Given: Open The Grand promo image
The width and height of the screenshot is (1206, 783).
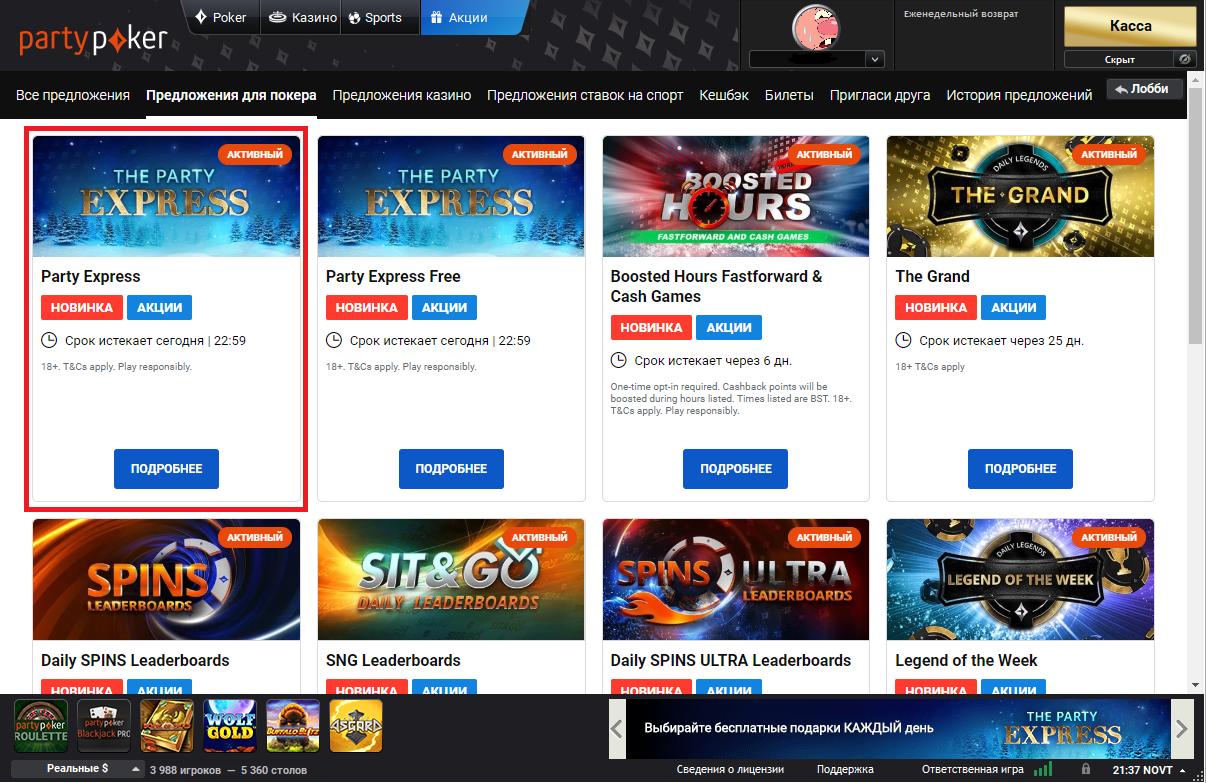Looking at the screenshot, I should point(1020,197).
